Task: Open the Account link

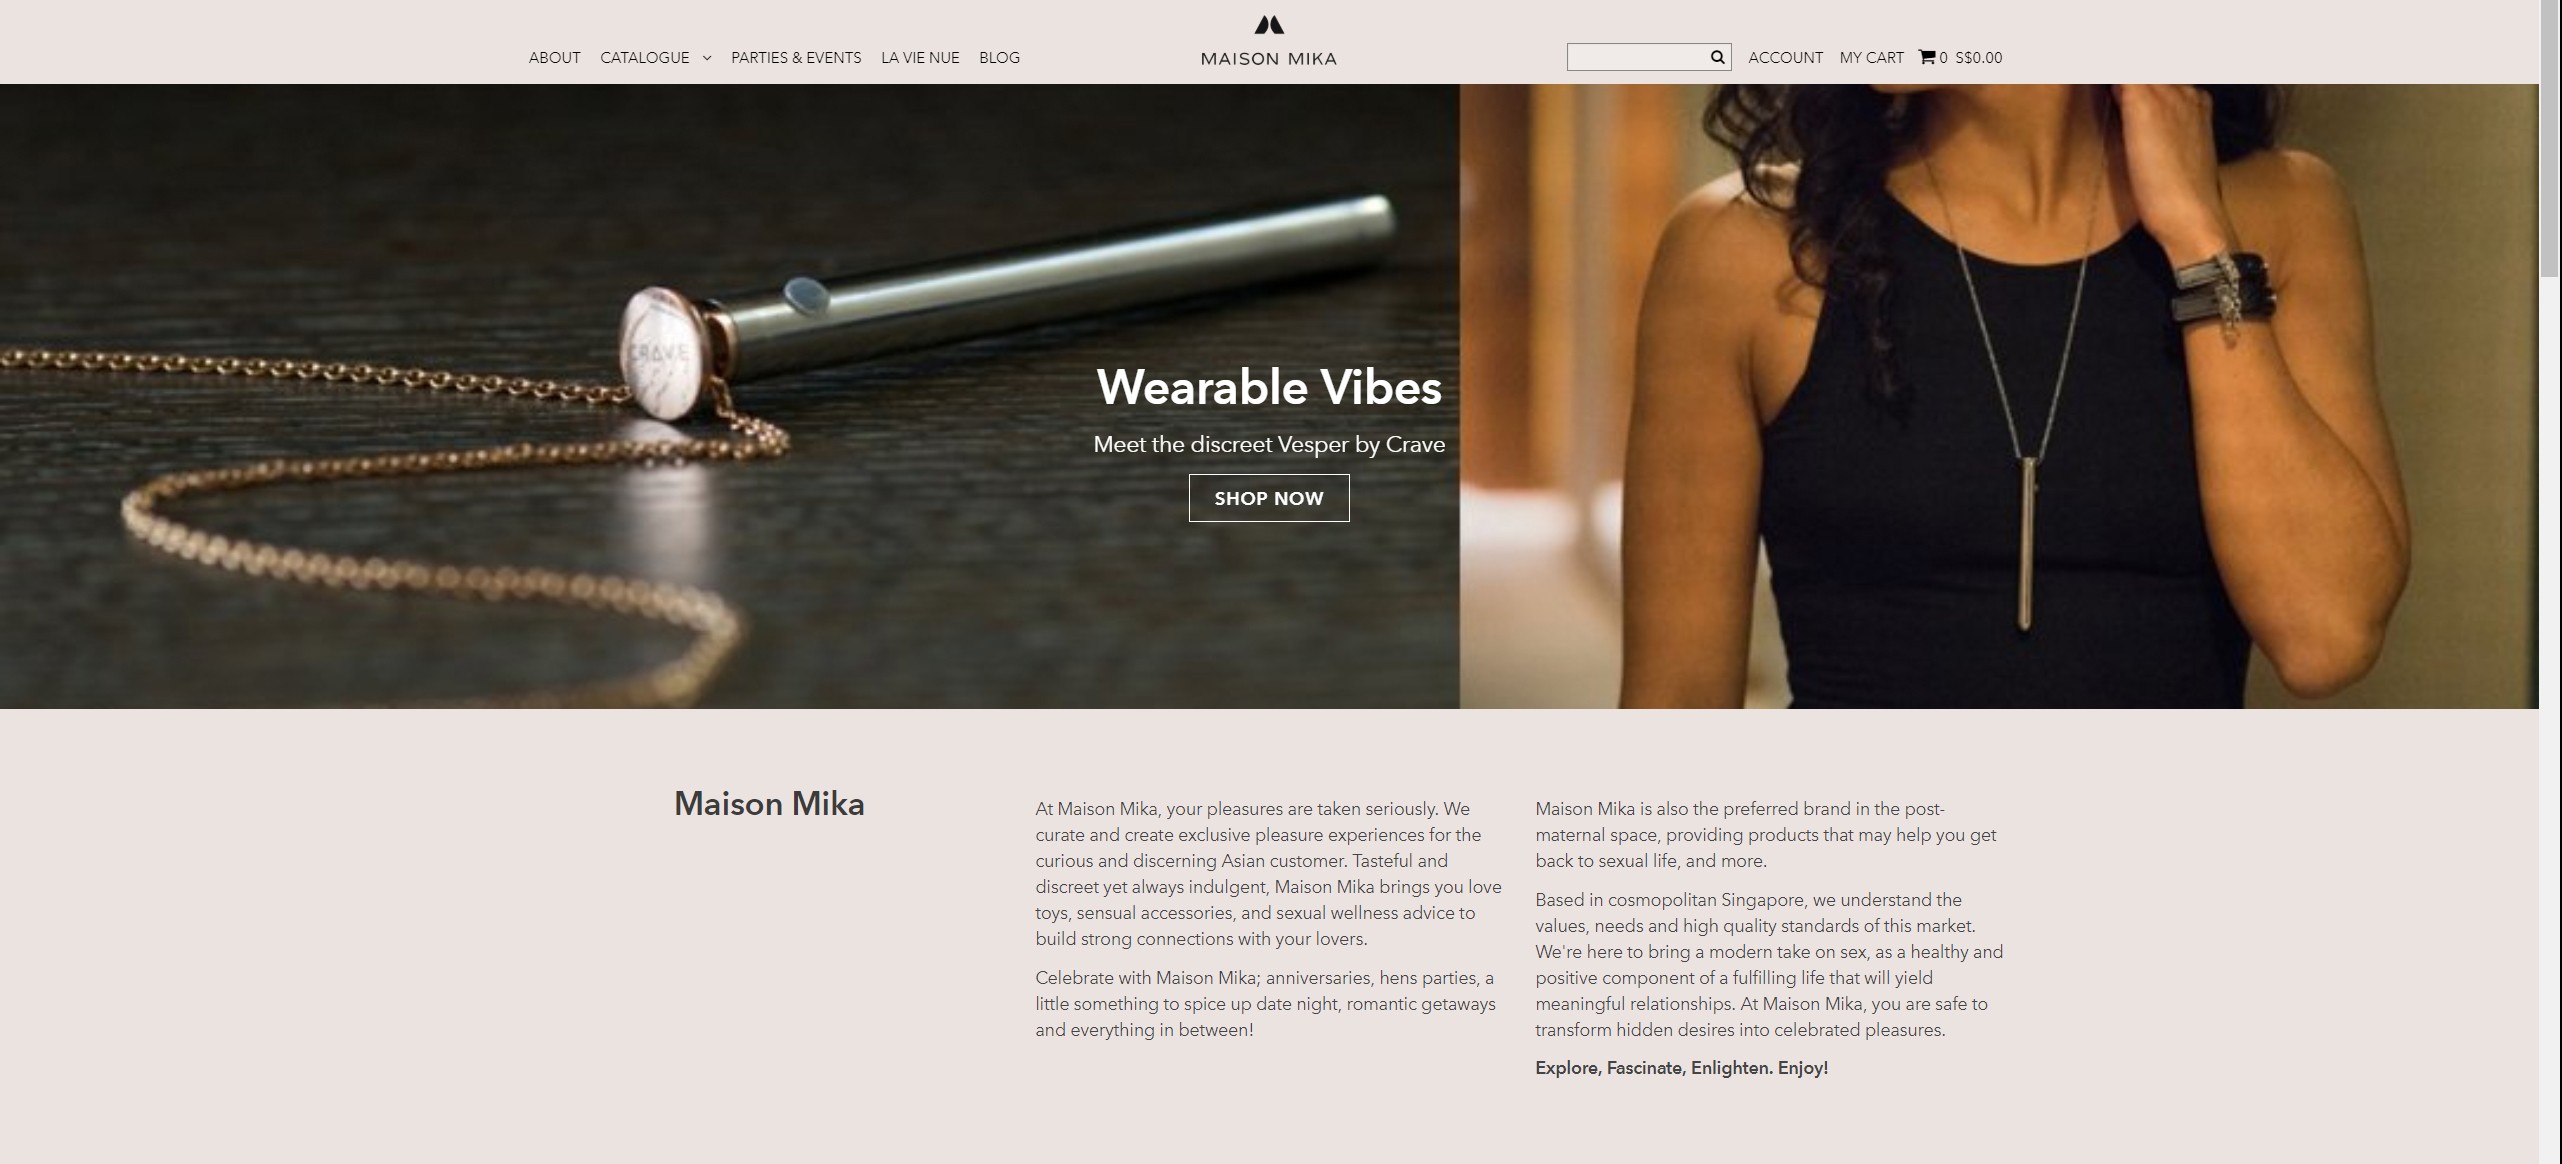Action: pos(1786,58)
